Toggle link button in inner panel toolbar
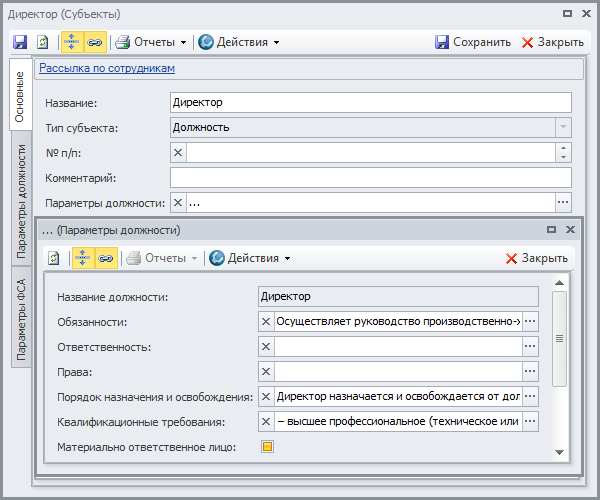 tap(106, 258)
